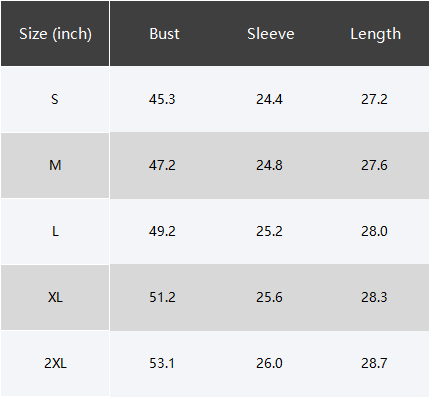The image size is (429, 397).
Task: Select length value 28.0
Action: (374, 231)
